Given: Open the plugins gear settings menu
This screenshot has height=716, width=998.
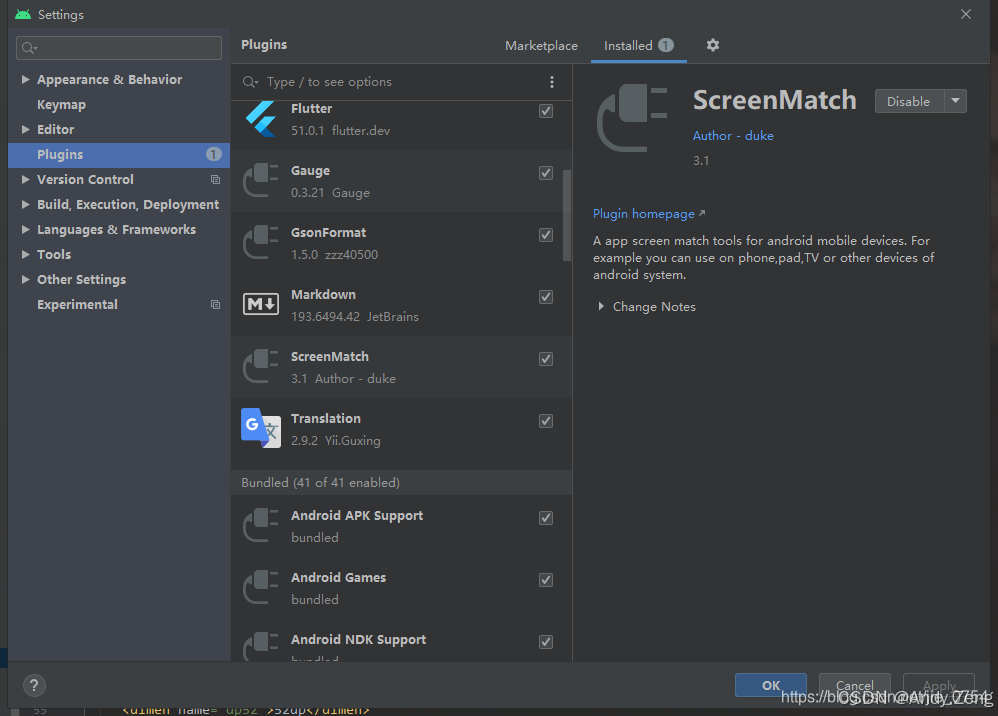Looking at the screenshot, I should click(712, 45).
